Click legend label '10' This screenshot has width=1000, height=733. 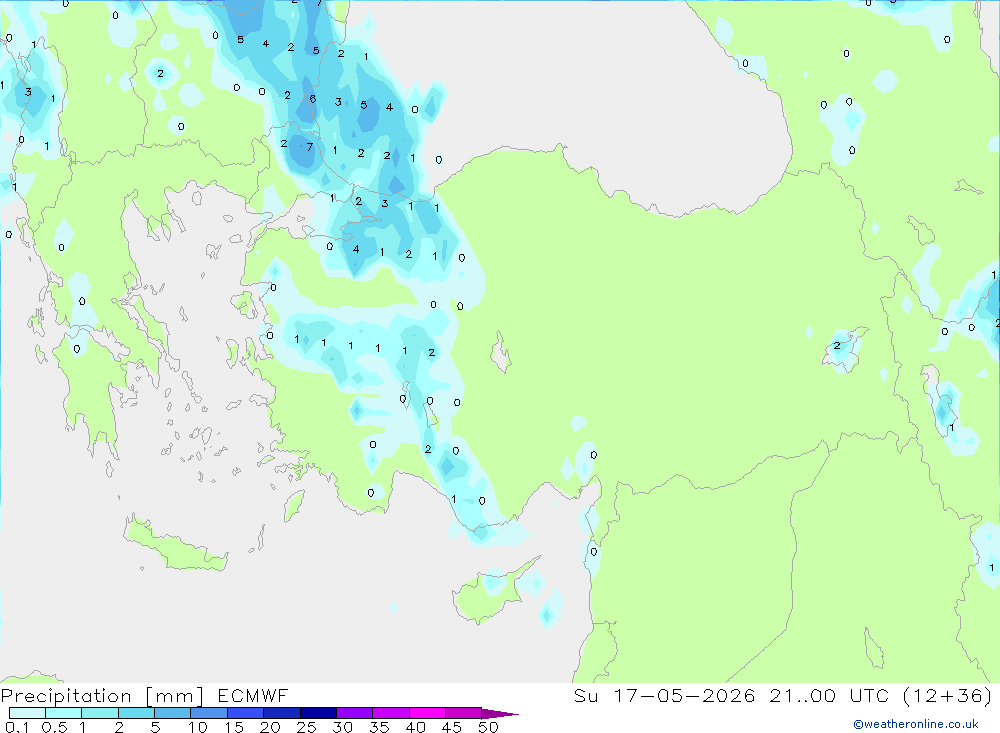tap(198, 727)
